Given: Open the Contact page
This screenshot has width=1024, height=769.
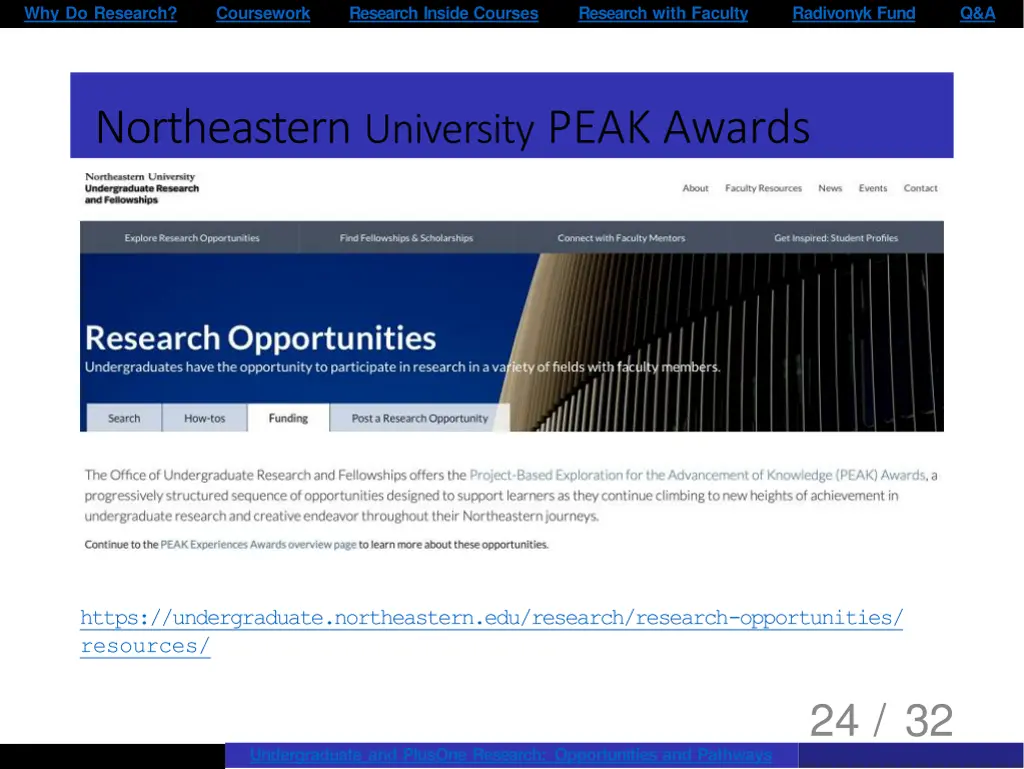Looking at the screenshot, I should 920,188.
